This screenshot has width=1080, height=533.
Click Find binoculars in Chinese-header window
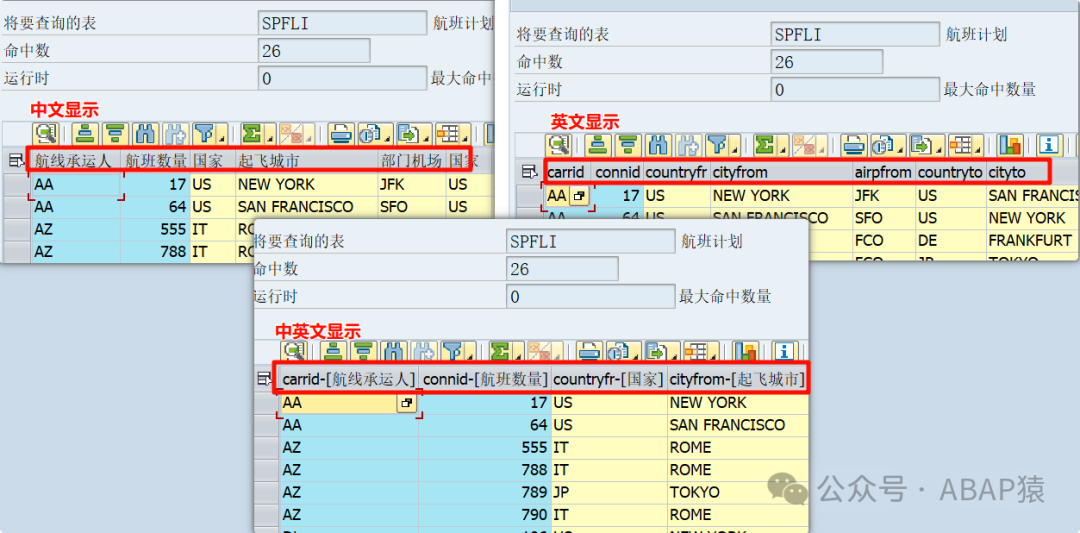pos(145,134)
